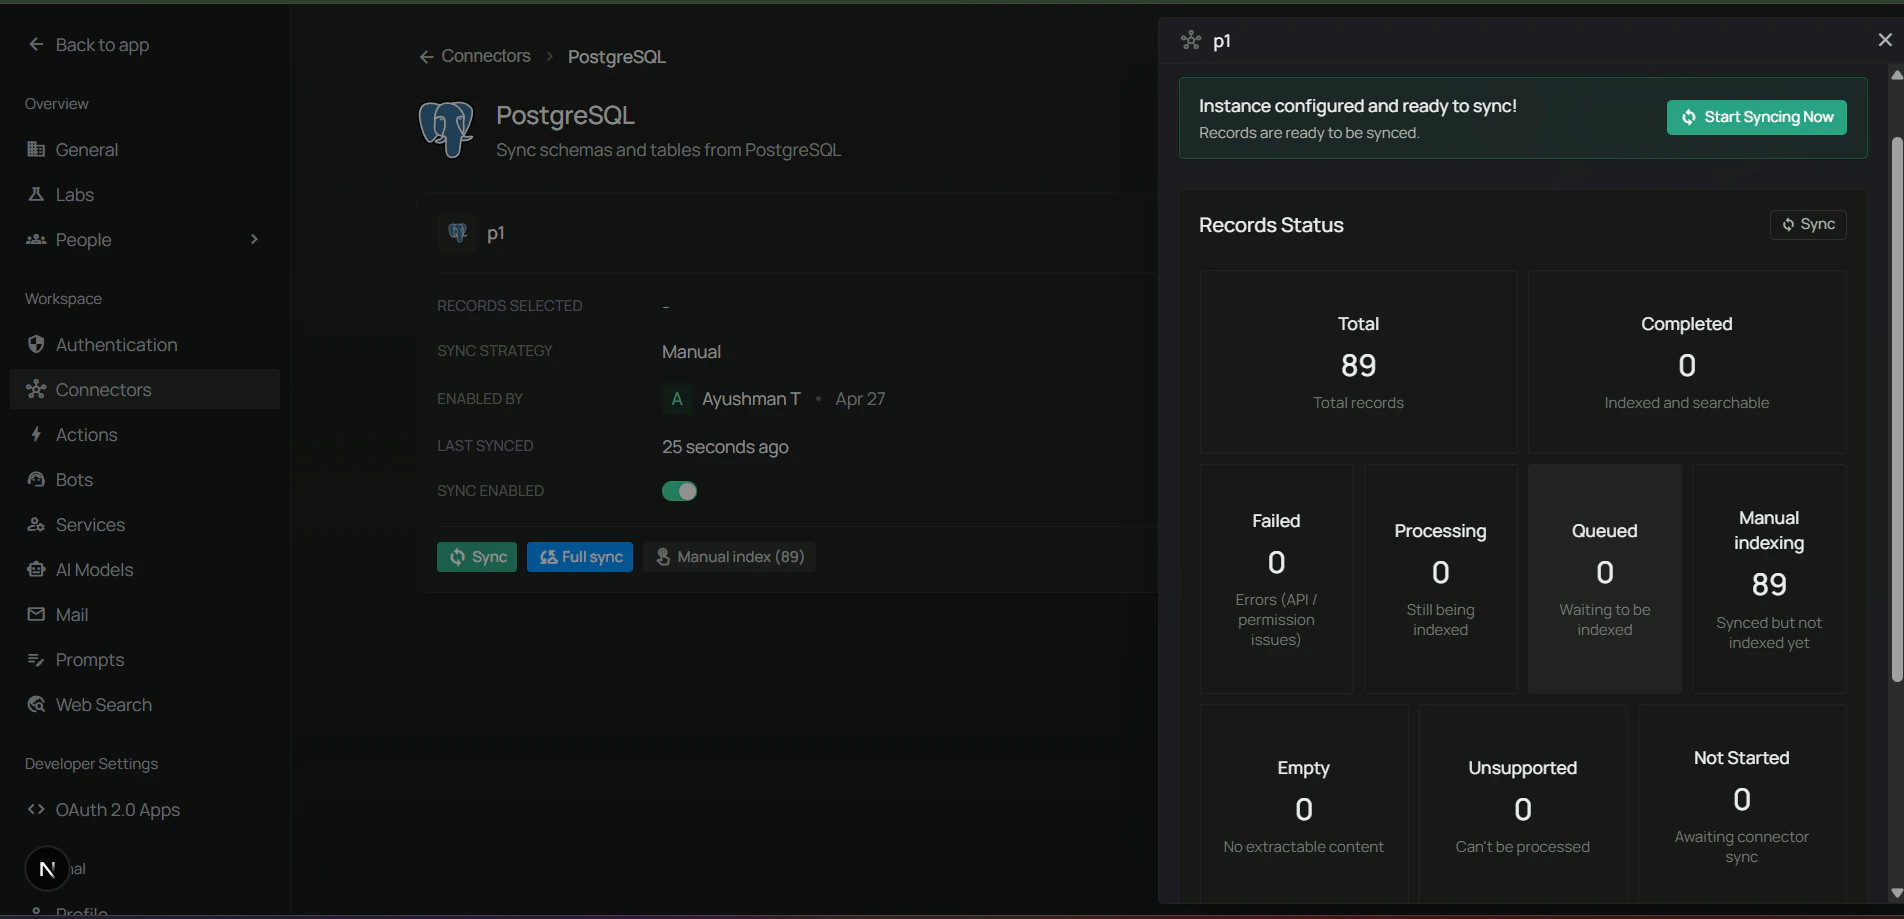Screen dimensions: 1904x919
Task: Click the Services icon in sidebar
Action: (x=36, y=524)
